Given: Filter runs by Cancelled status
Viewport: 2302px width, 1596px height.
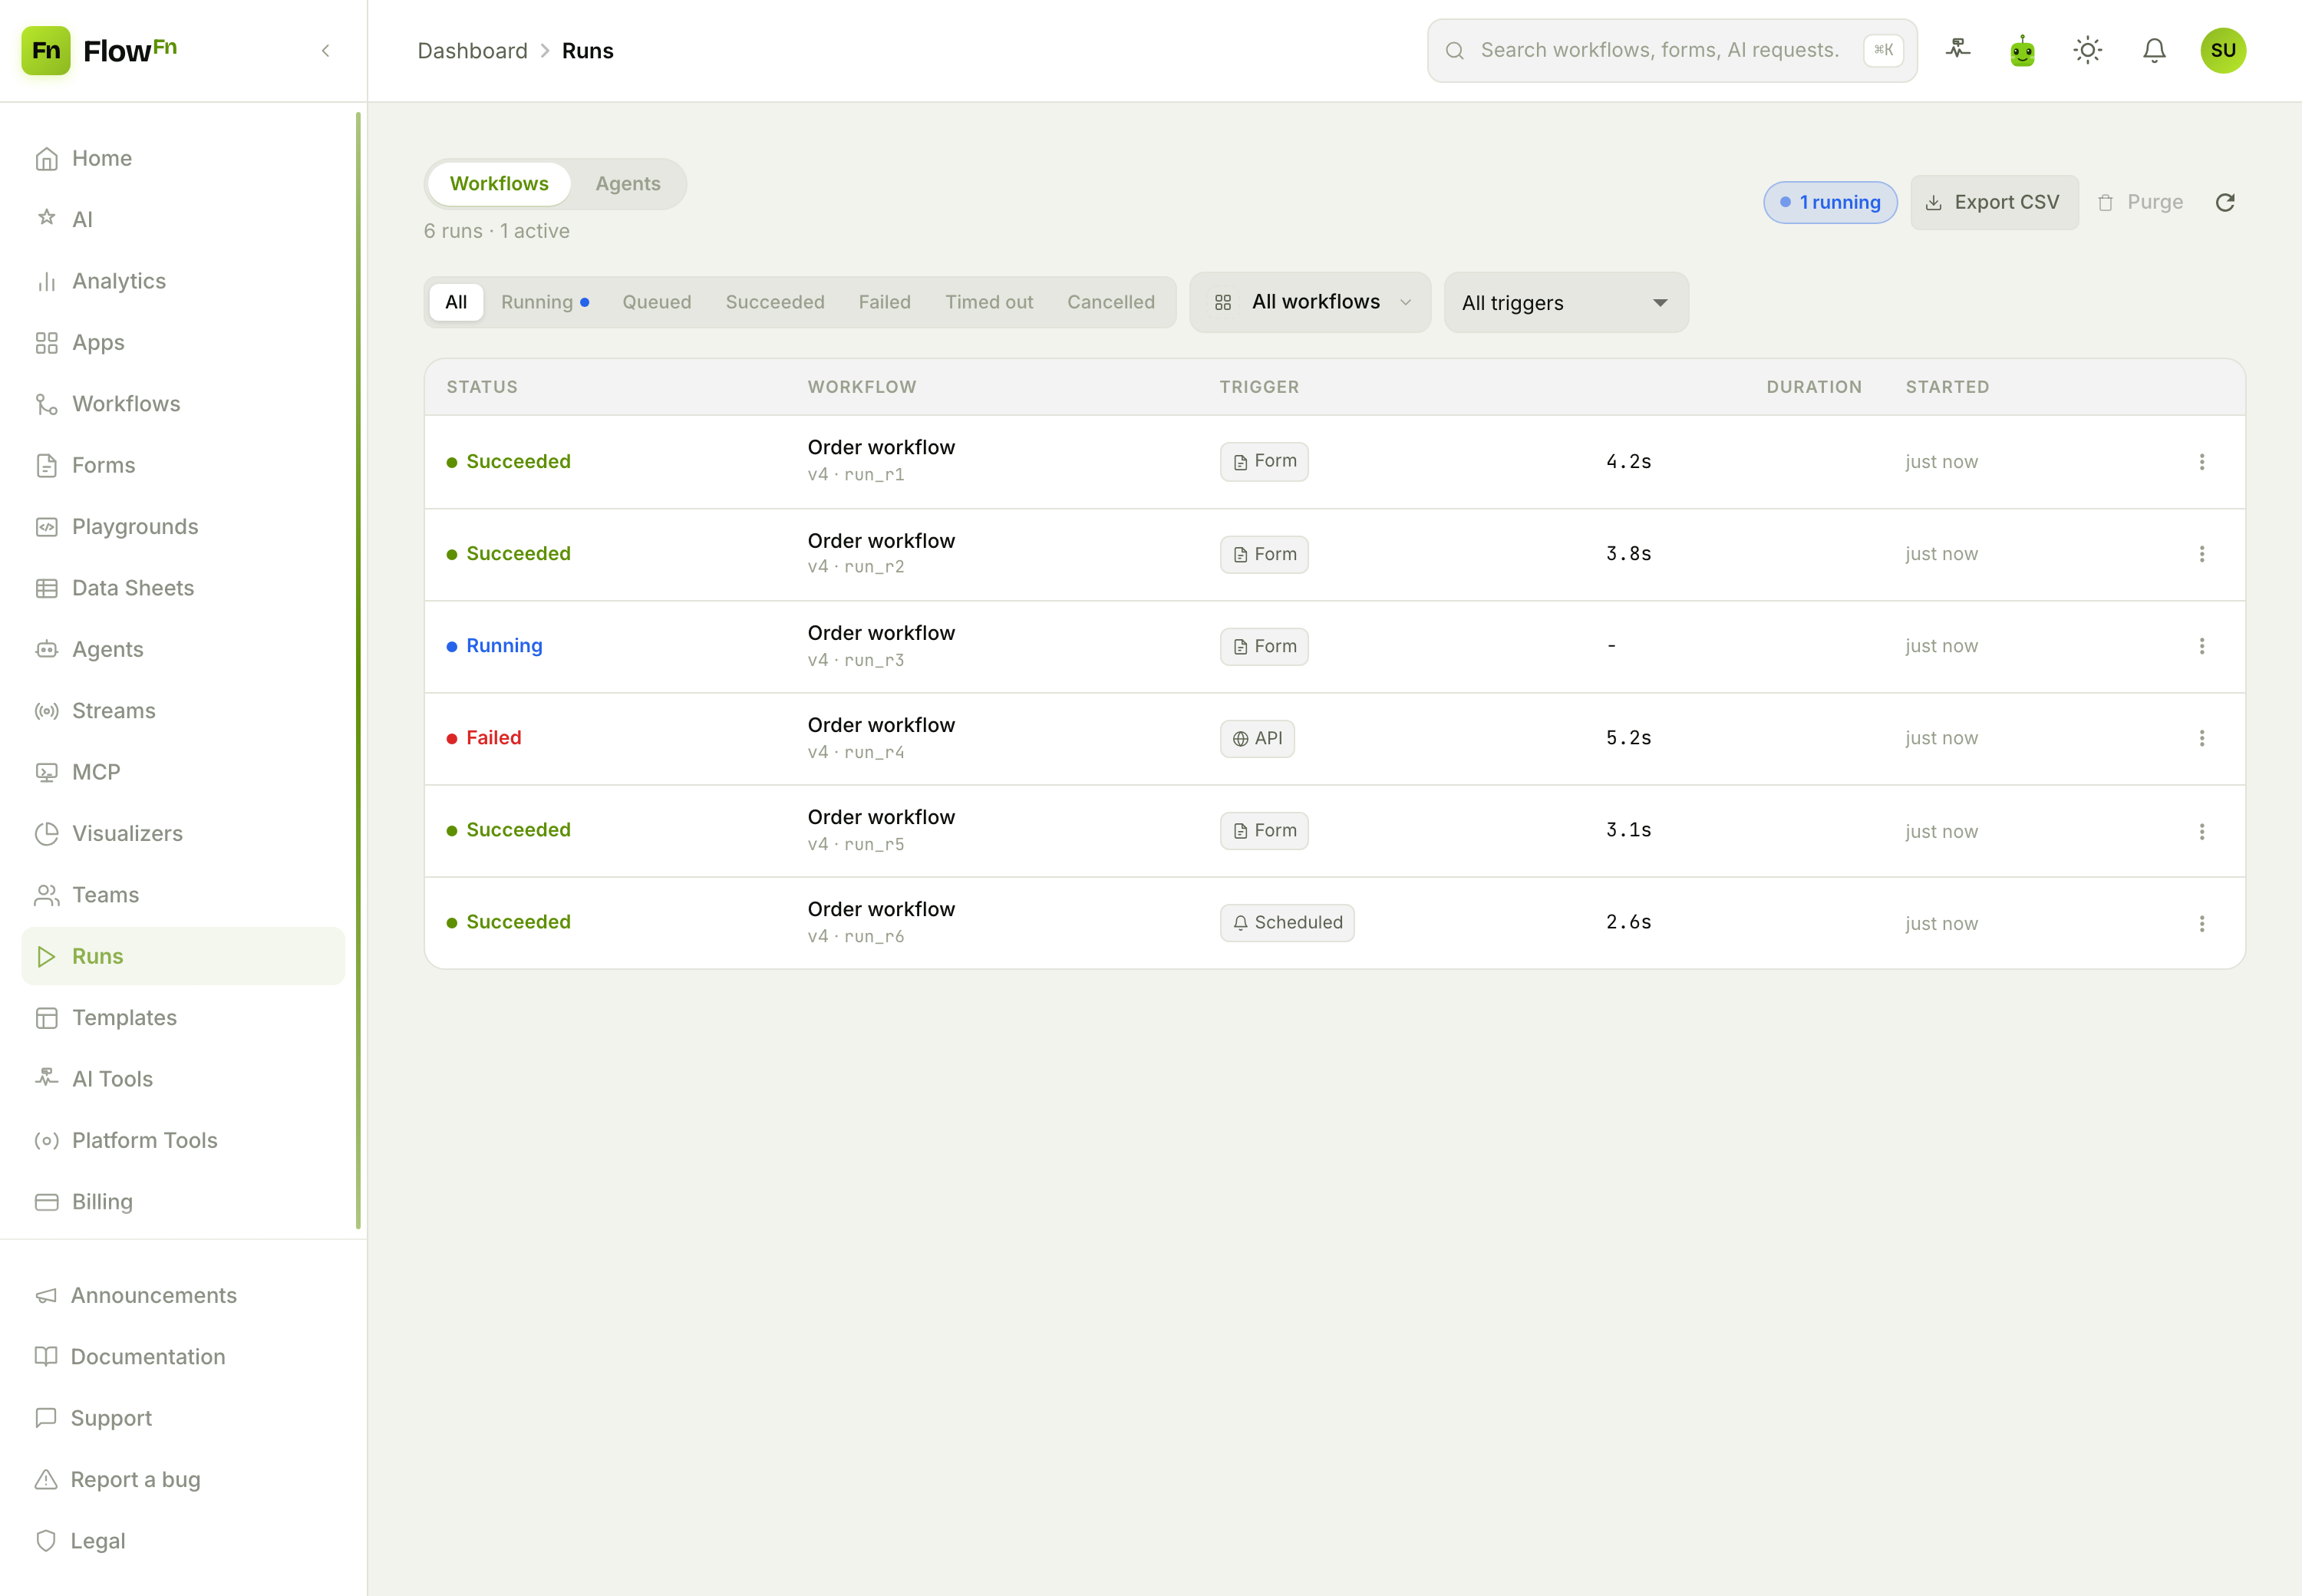Looking at the screenshot, I should point(1111,302).
